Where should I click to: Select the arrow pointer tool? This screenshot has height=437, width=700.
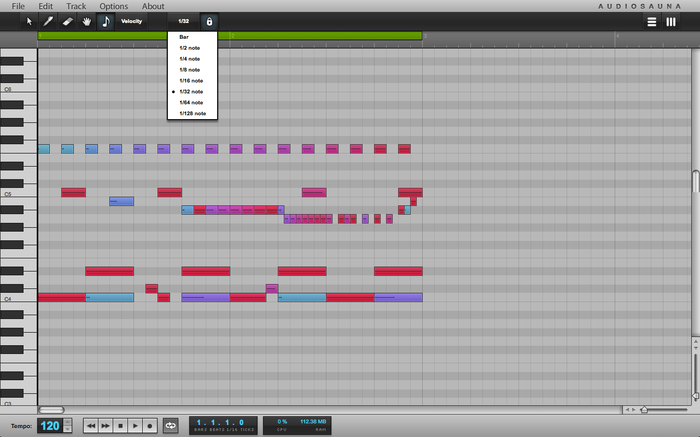click(x=29, y=20)
